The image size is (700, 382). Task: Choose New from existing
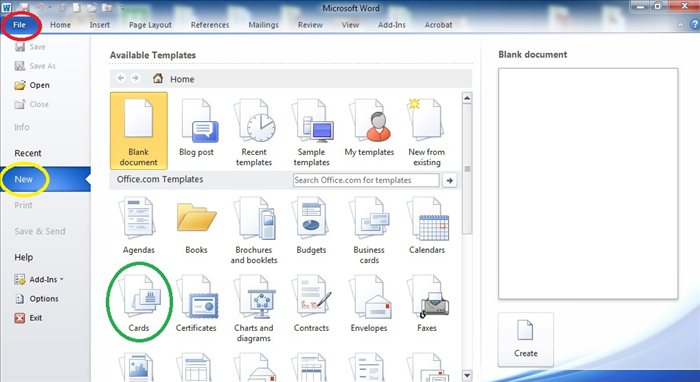tap(427, 133)
